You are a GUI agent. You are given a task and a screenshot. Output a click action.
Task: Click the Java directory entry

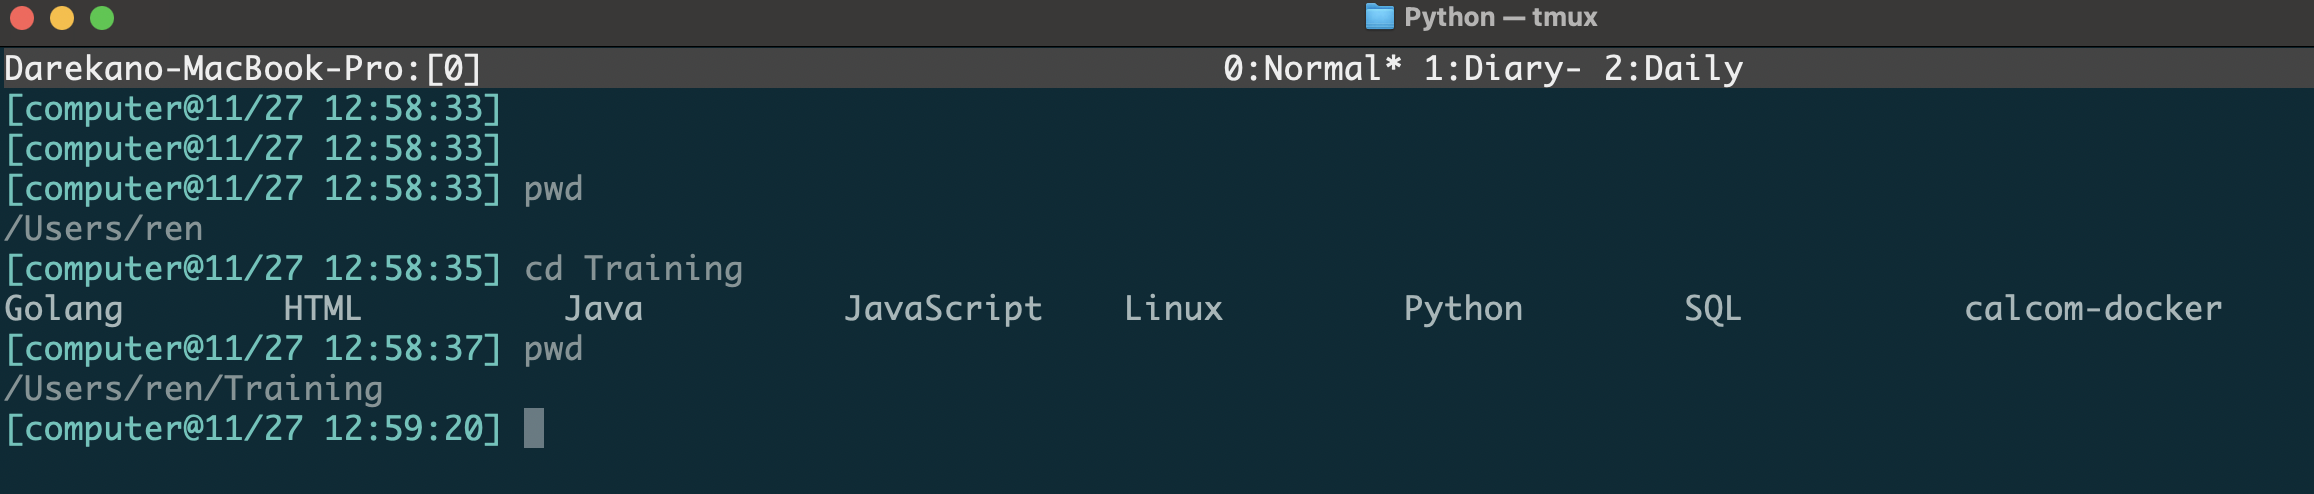tap(603, 309)
